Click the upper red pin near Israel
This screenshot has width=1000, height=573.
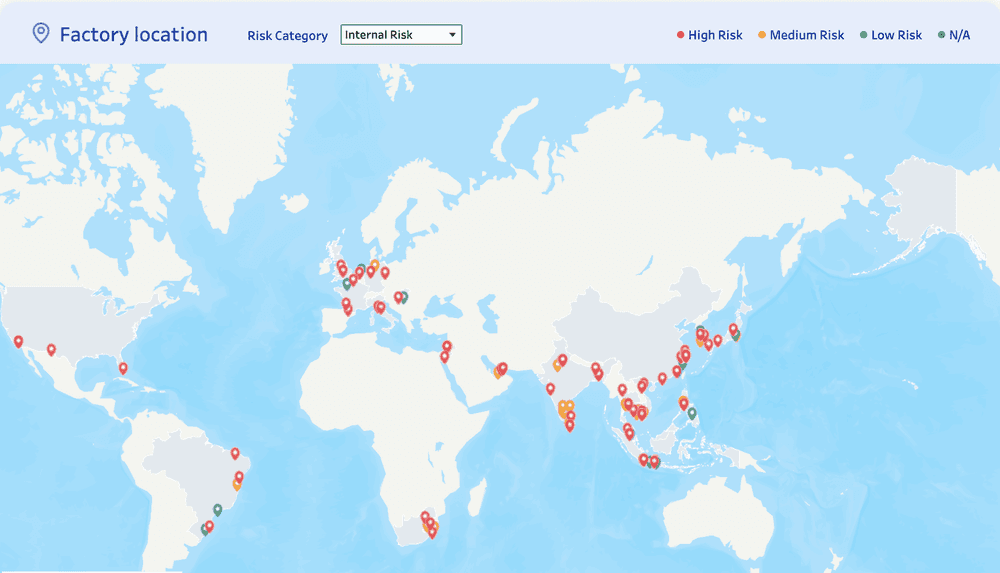coord(447,347)
